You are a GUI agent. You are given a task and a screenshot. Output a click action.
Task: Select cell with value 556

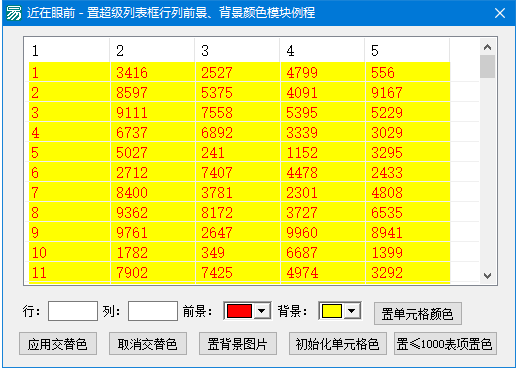pos(408,72)
